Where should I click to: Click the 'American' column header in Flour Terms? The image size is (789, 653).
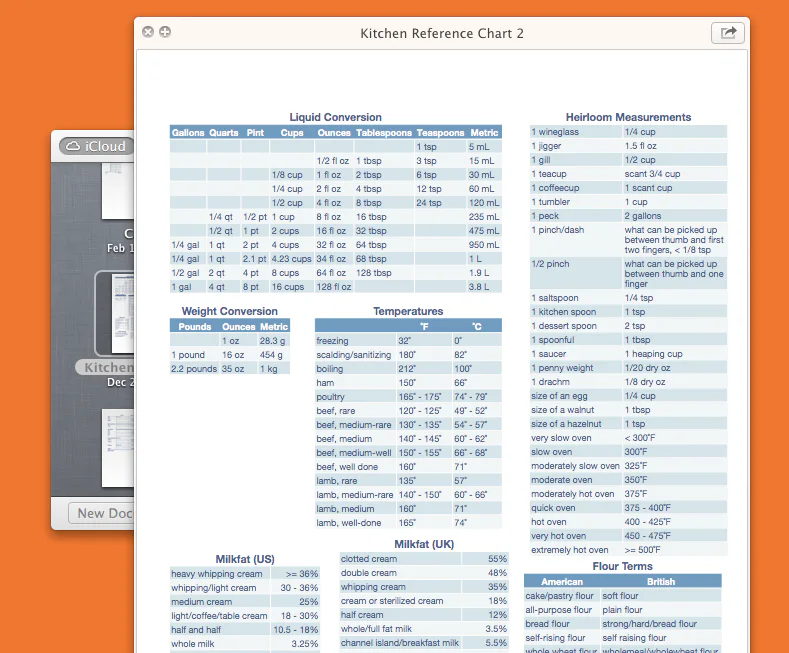(x=562, y=582)
